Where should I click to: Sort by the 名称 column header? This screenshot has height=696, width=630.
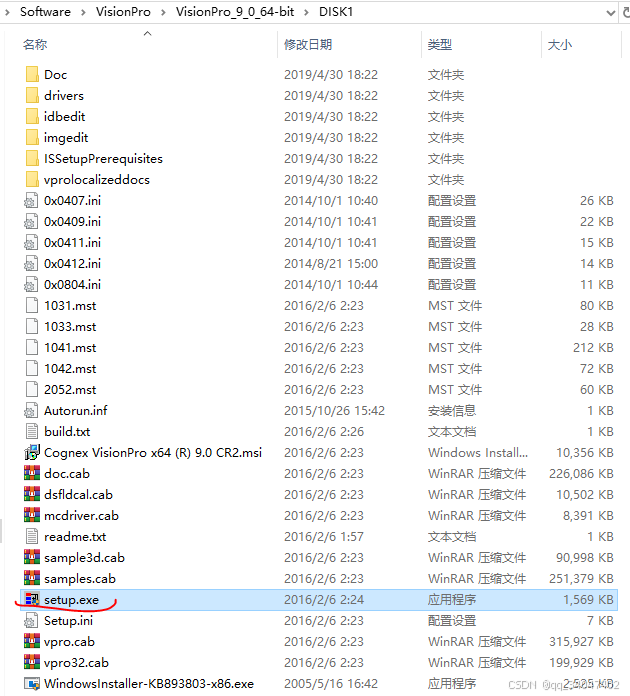pyautogui.click(x=35, y=44)
